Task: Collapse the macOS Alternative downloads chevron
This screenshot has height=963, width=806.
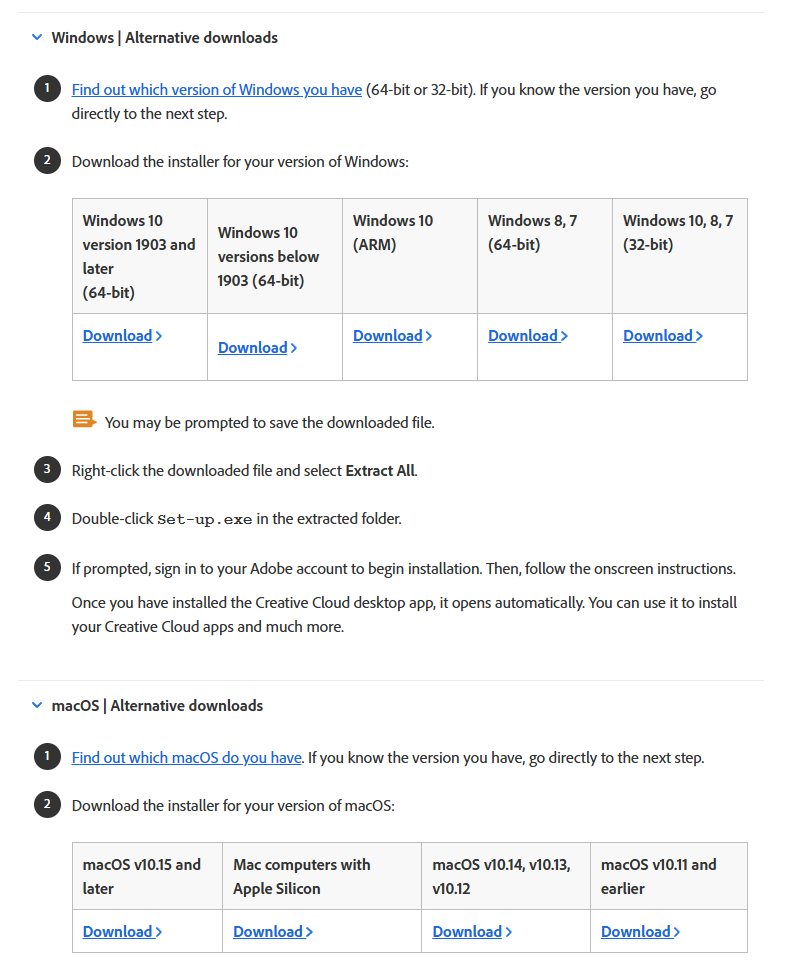Action: (x=37, y=706)
